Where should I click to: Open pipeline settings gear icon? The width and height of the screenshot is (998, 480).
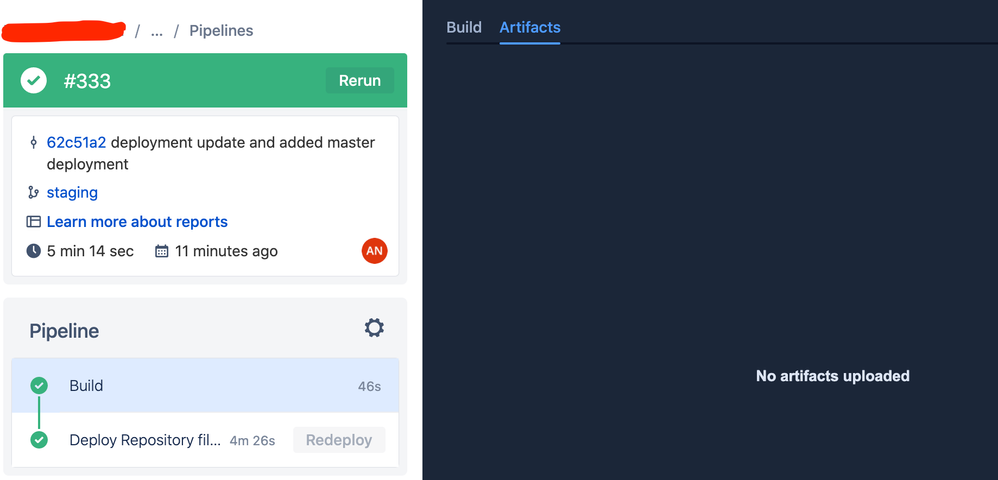[x=374, y=328]
